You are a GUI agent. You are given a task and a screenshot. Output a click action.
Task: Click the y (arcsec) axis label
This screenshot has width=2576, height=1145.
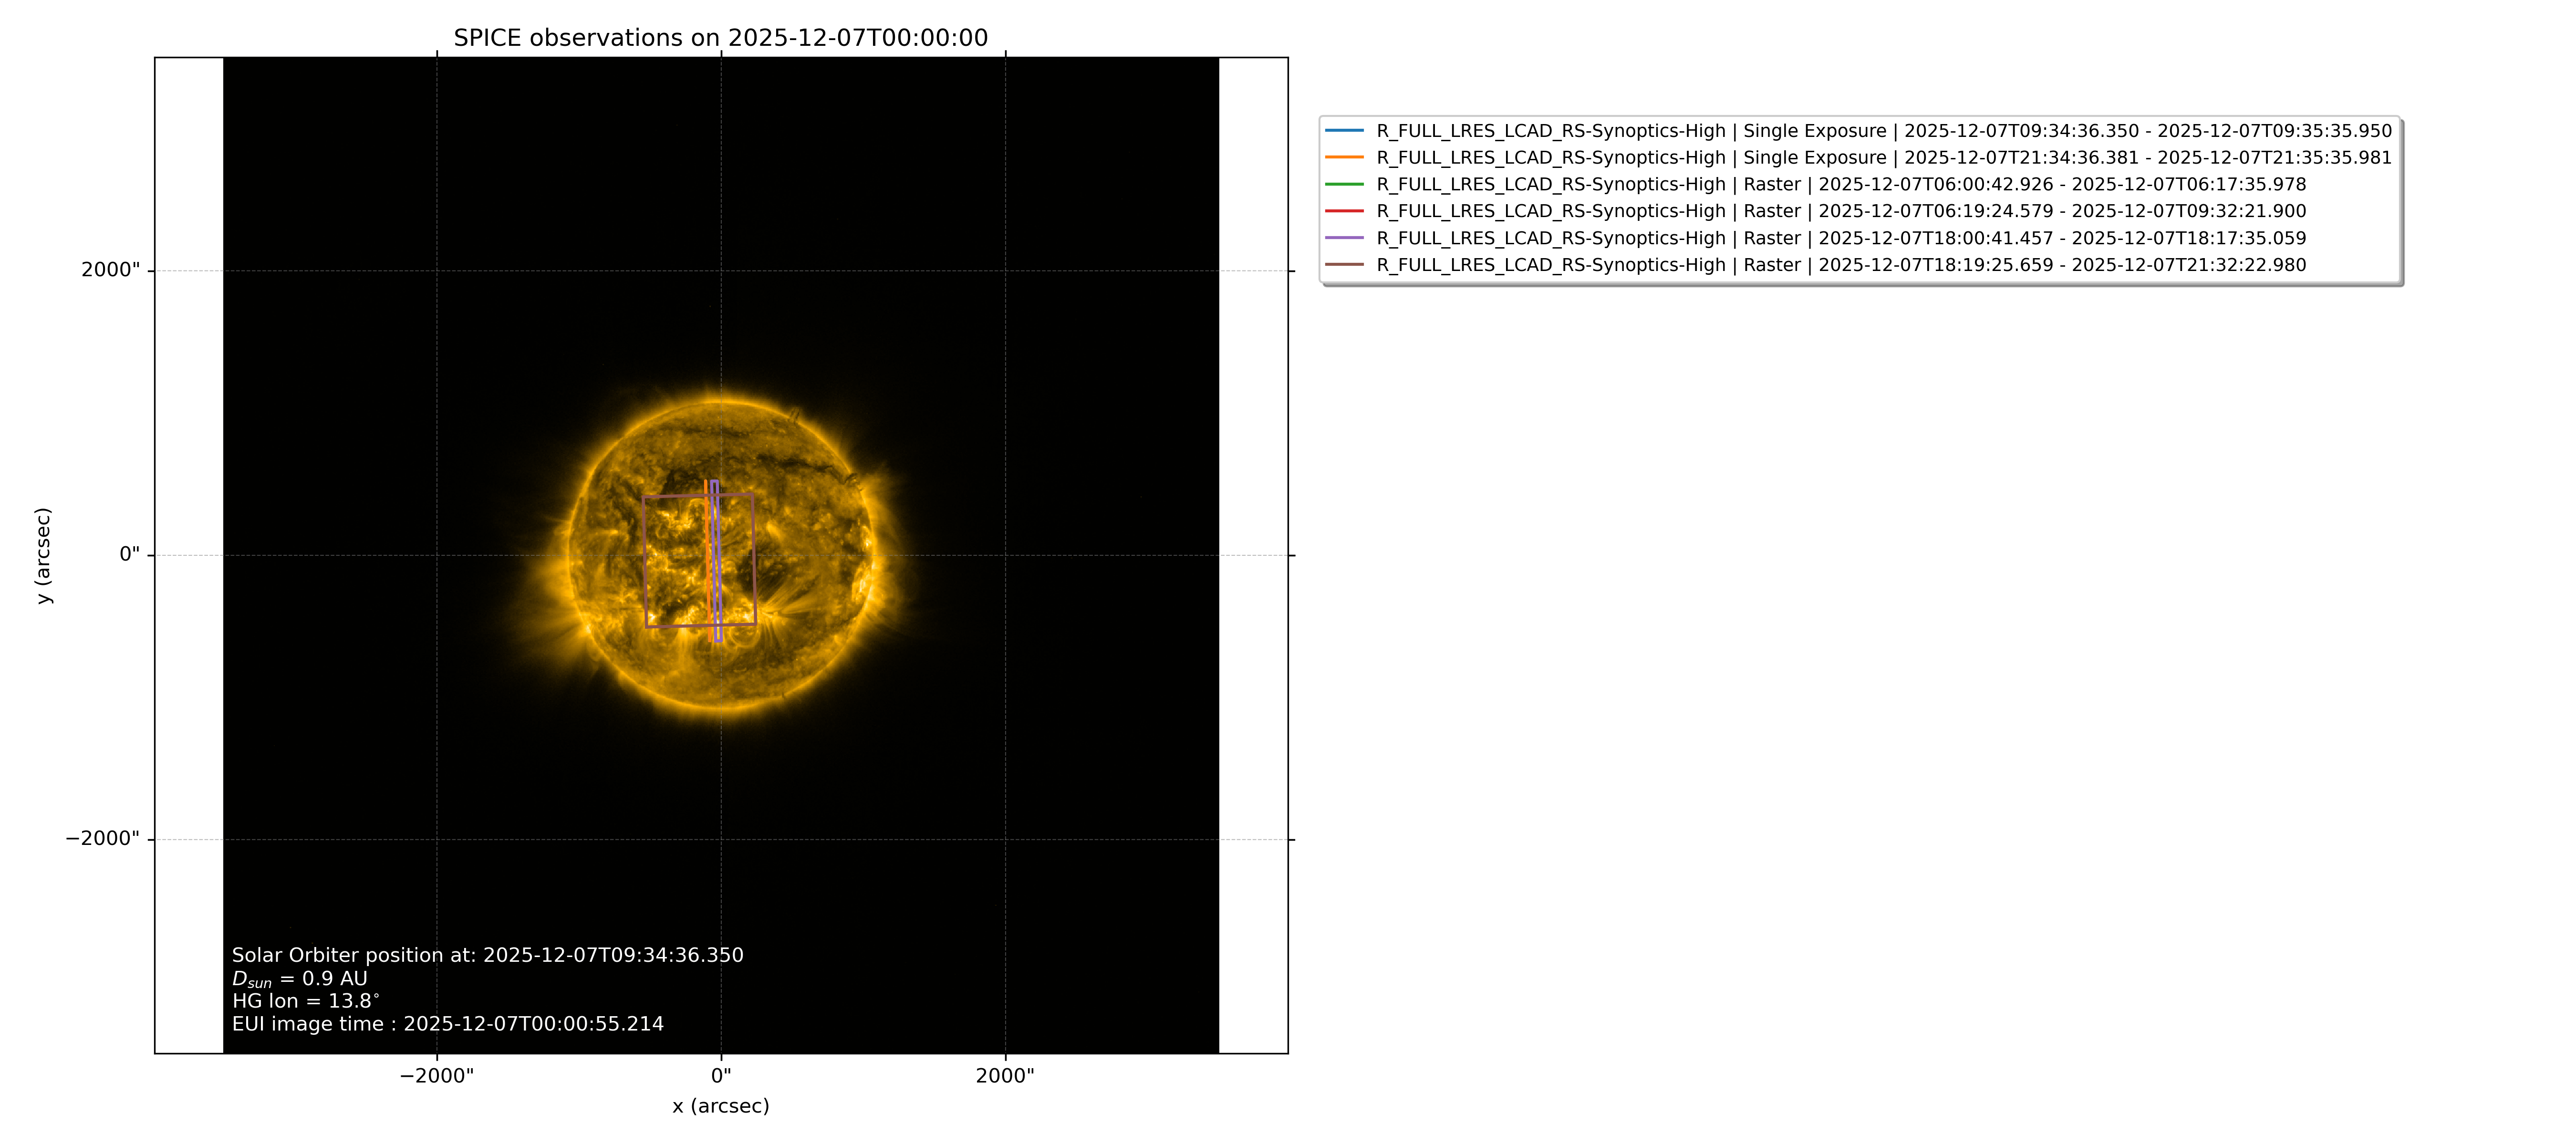tap(43, 555)
